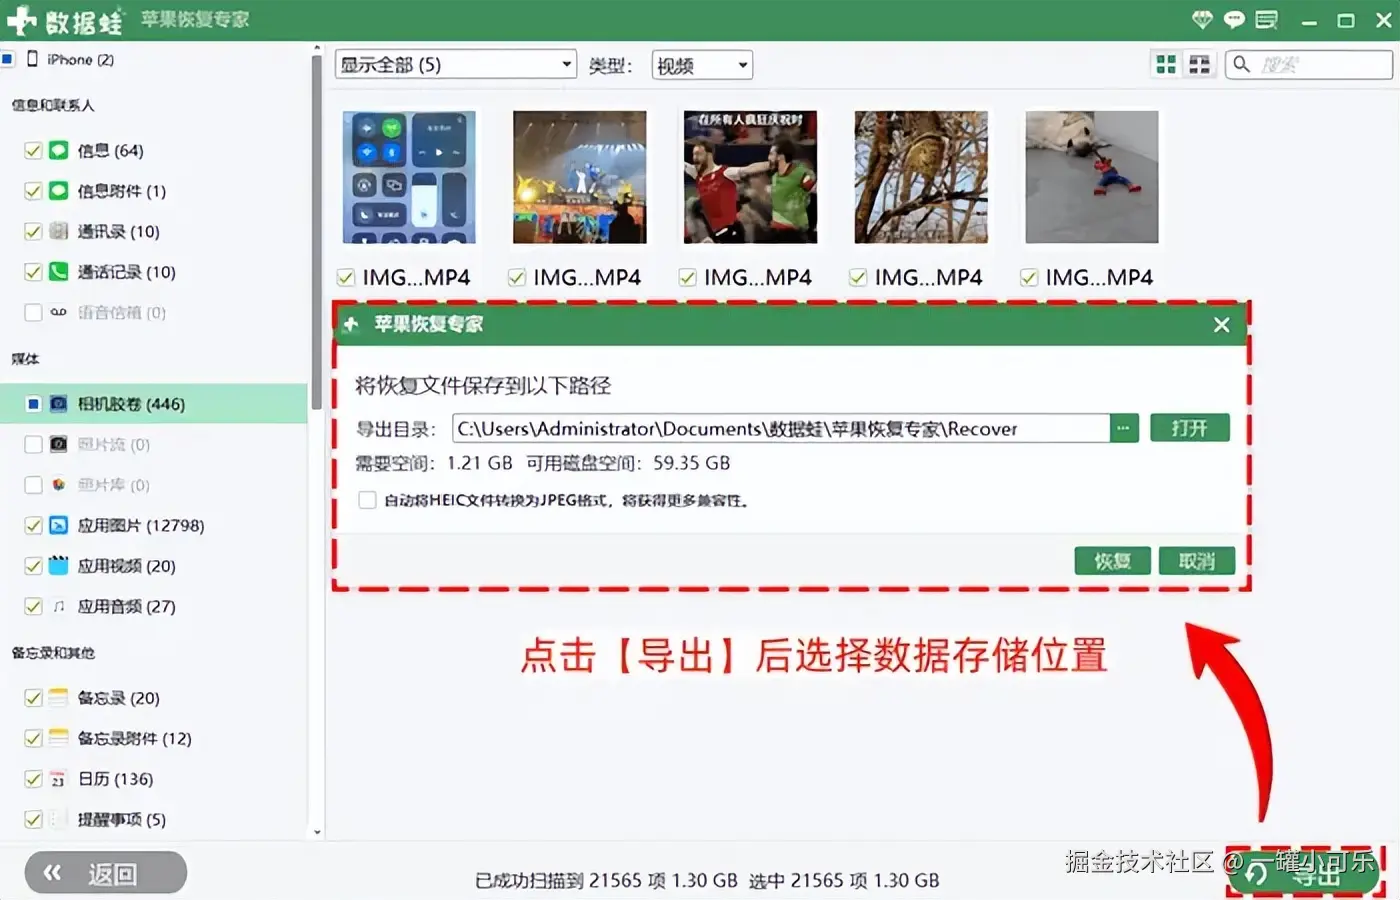Select the 应用视频 (20) category row
Image resolution: width=1400 pixels, height=900 pixels.
click(154, 565)
